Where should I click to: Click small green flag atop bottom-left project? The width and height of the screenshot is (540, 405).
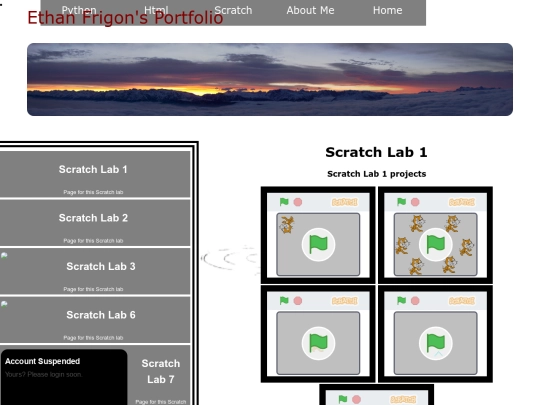tap(284, 301)
